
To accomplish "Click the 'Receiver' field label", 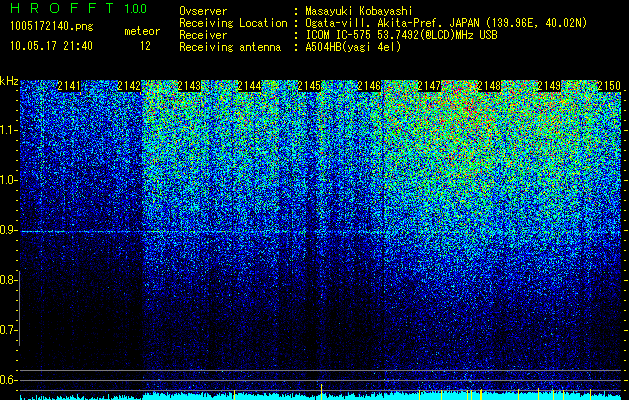I will (x=203, y=35).
